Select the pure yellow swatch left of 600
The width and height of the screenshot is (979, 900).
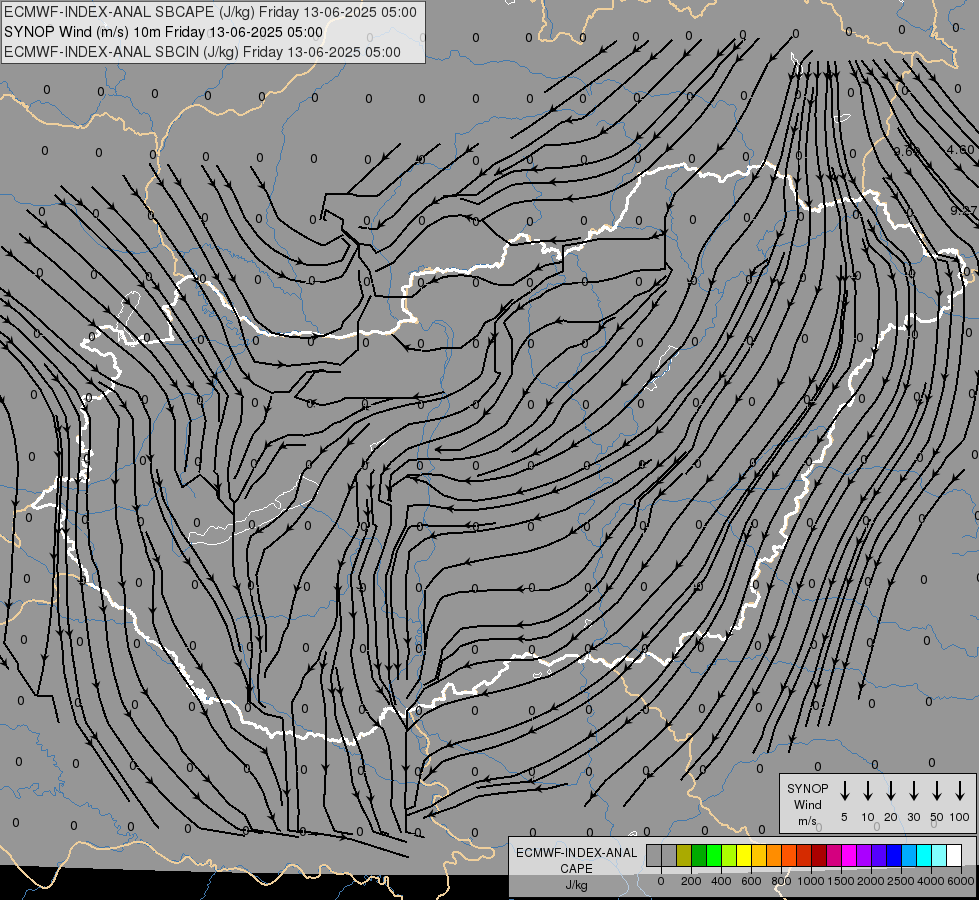coord(744,855)
